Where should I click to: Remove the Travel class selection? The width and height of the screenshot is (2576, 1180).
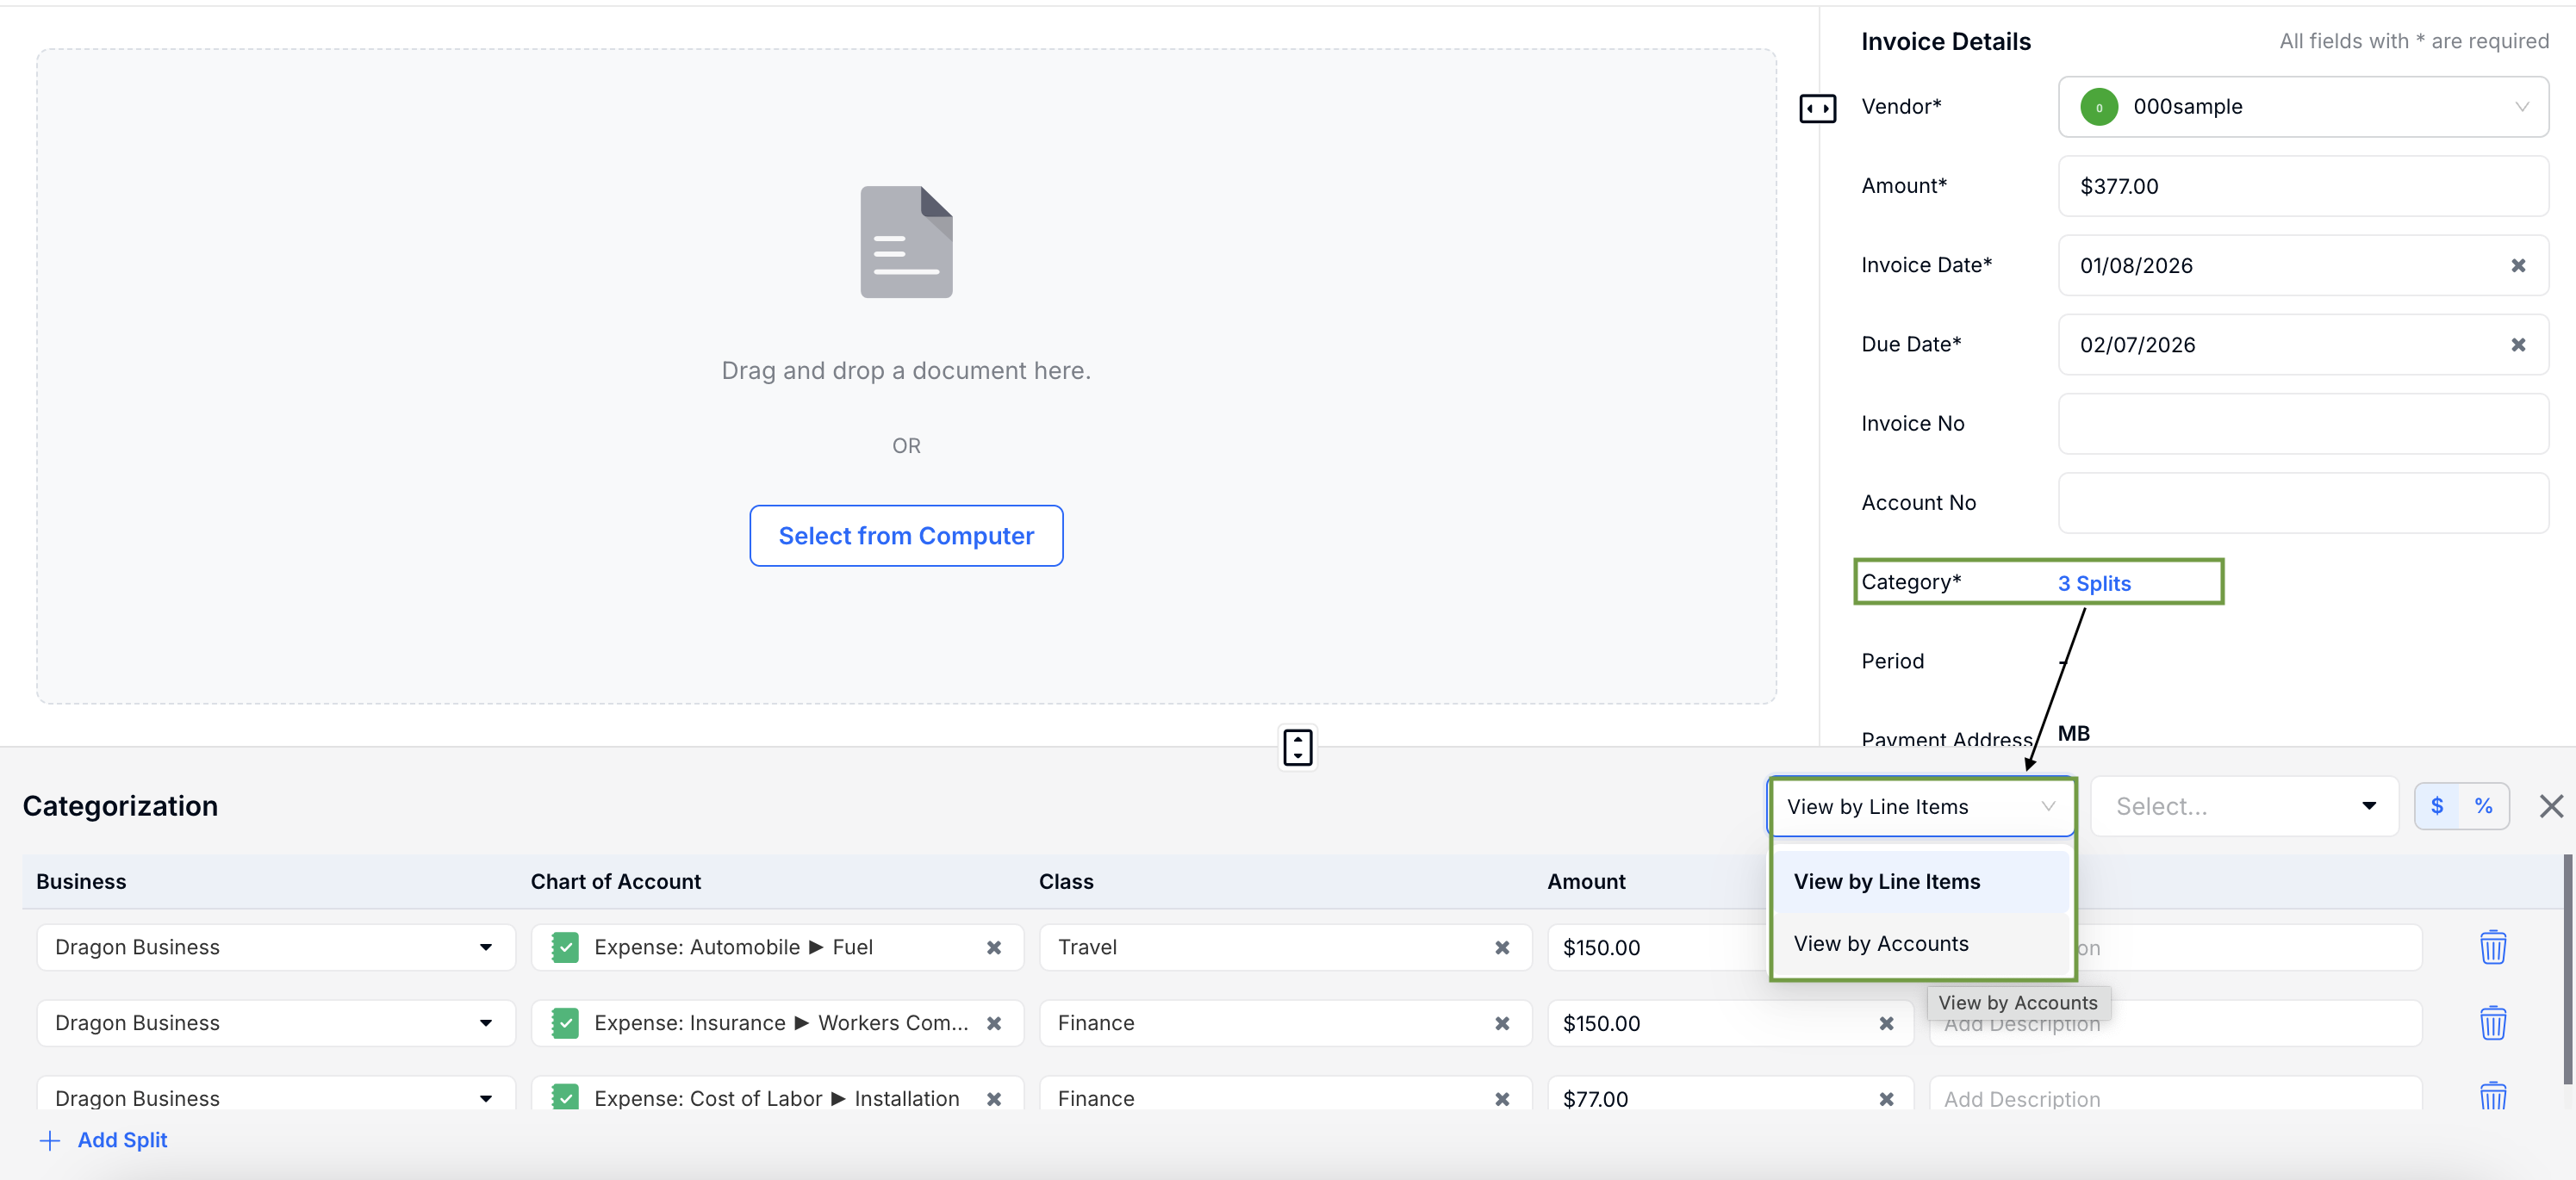(x=1501, y=948)
